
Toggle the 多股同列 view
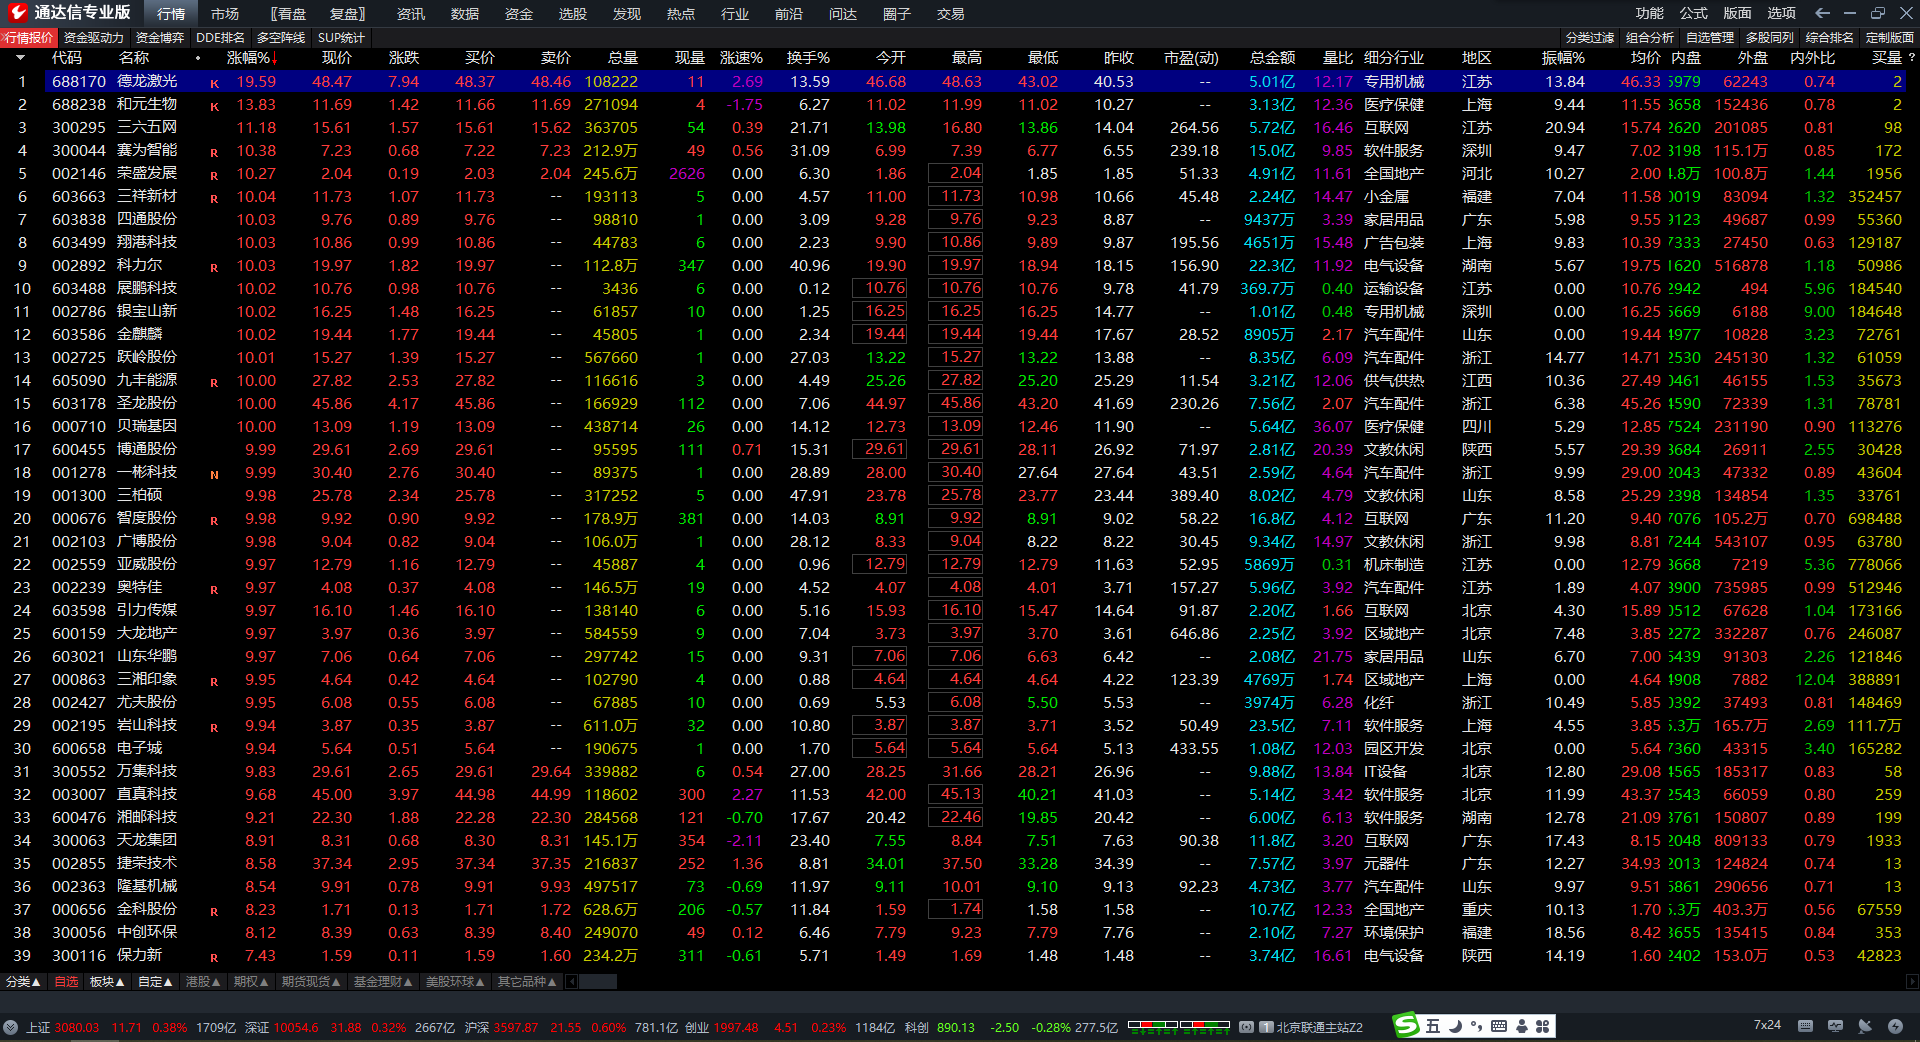(1769, 37)
